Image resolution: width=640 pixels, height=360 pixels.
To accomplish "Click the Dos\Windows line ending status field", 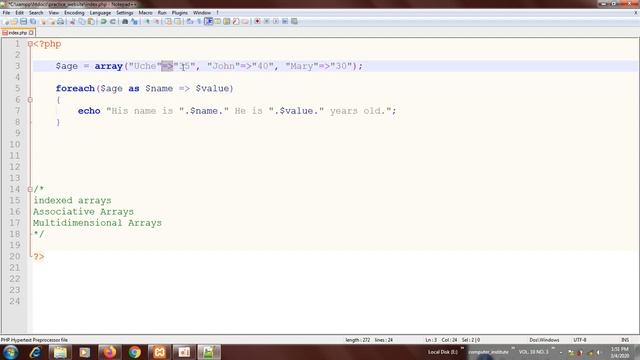I will point(544,340).
